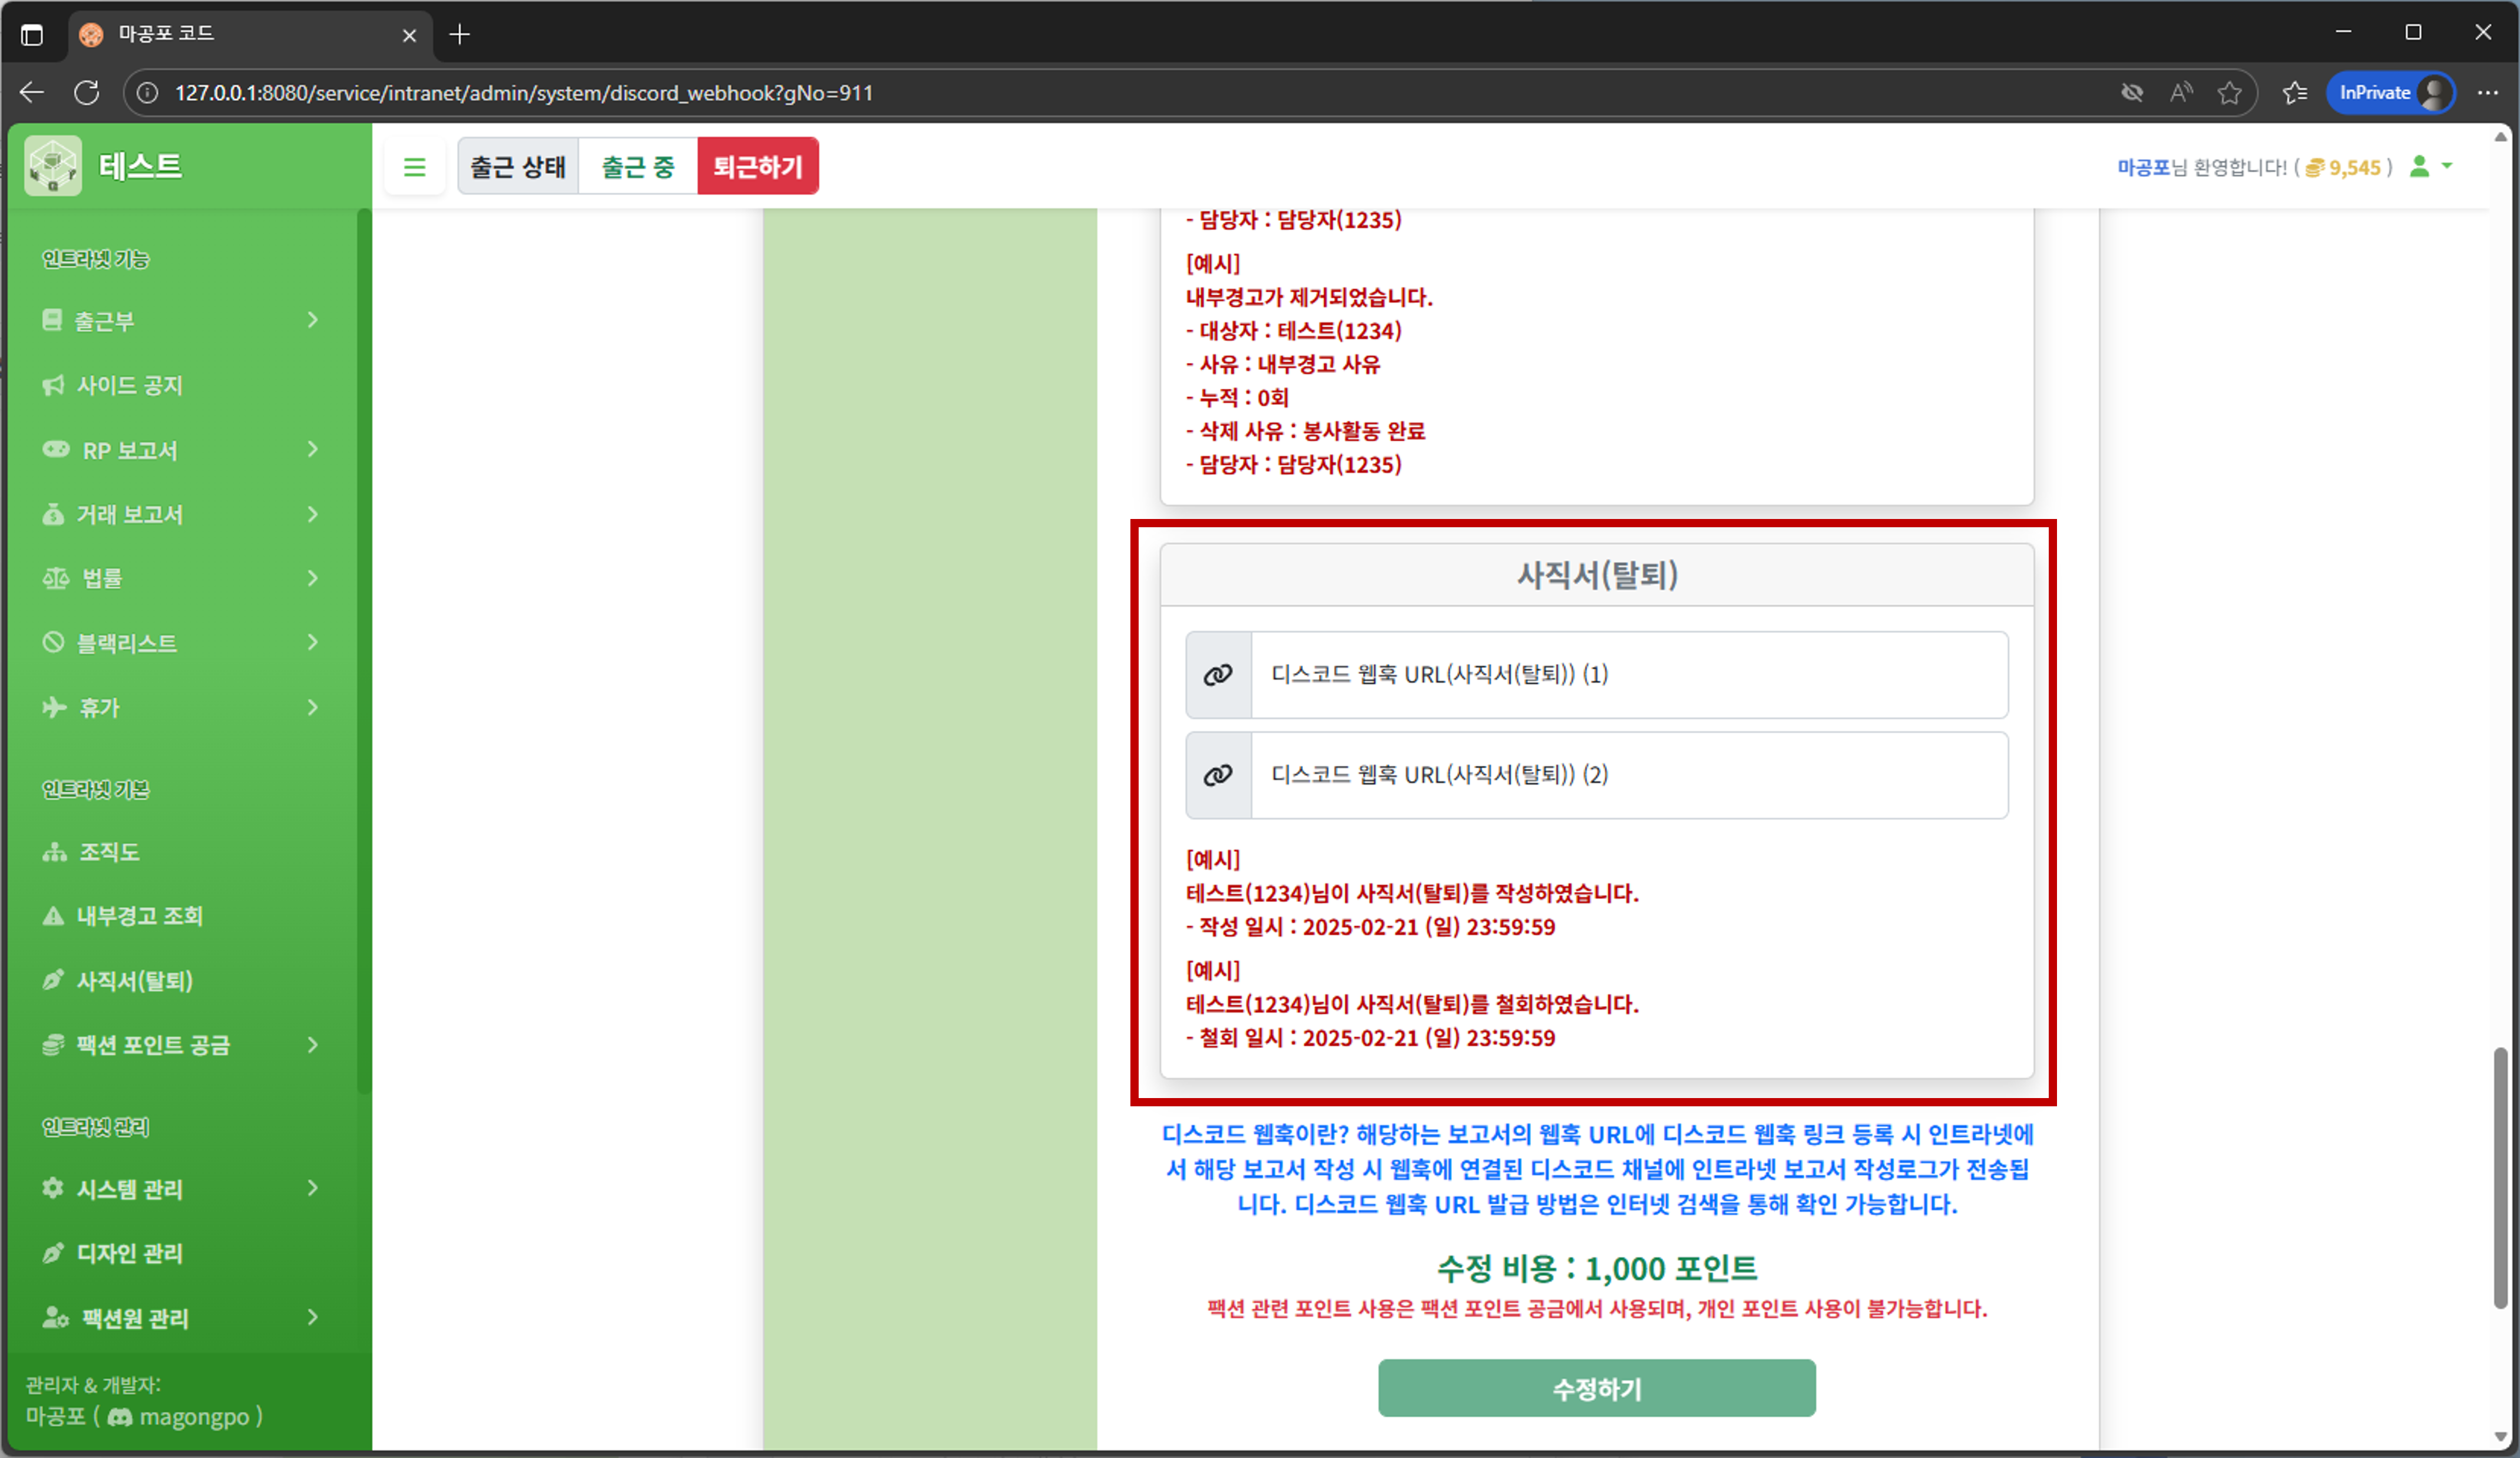Open the hamburger menu at top

tap(415, 166)
